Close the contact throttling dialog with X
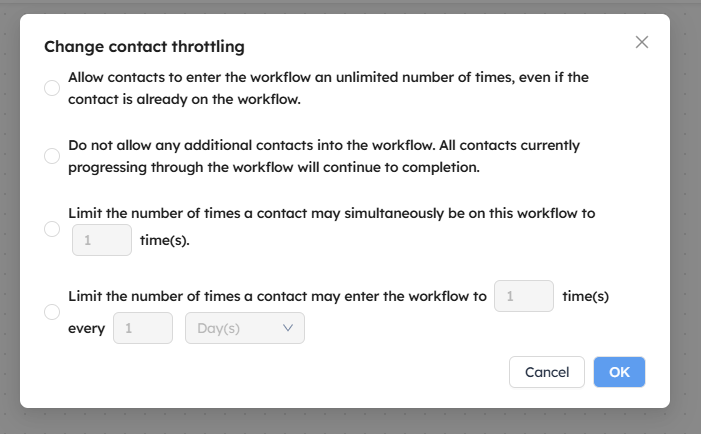Image resolution: width=701 pixels, height=434 pixels. coord(642,42)
